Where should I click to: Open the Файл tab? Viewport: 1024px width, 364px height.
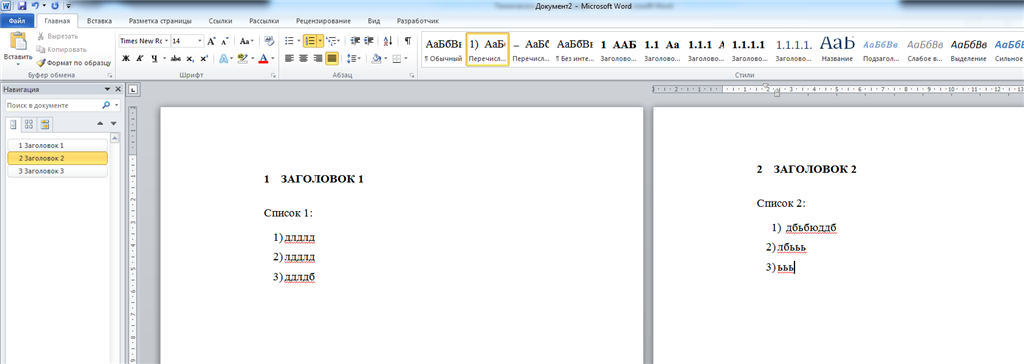pos(17,21)
